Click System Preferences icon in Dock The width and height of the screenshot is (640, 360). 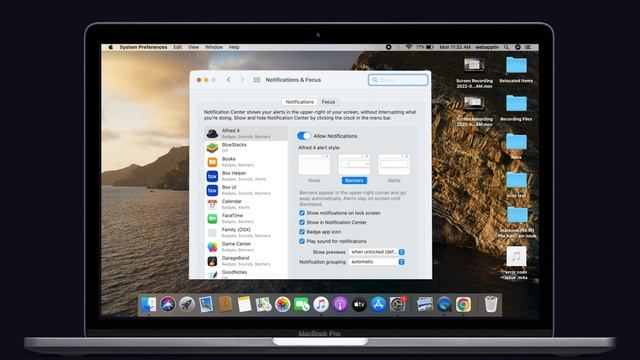(x=398, y=304)
